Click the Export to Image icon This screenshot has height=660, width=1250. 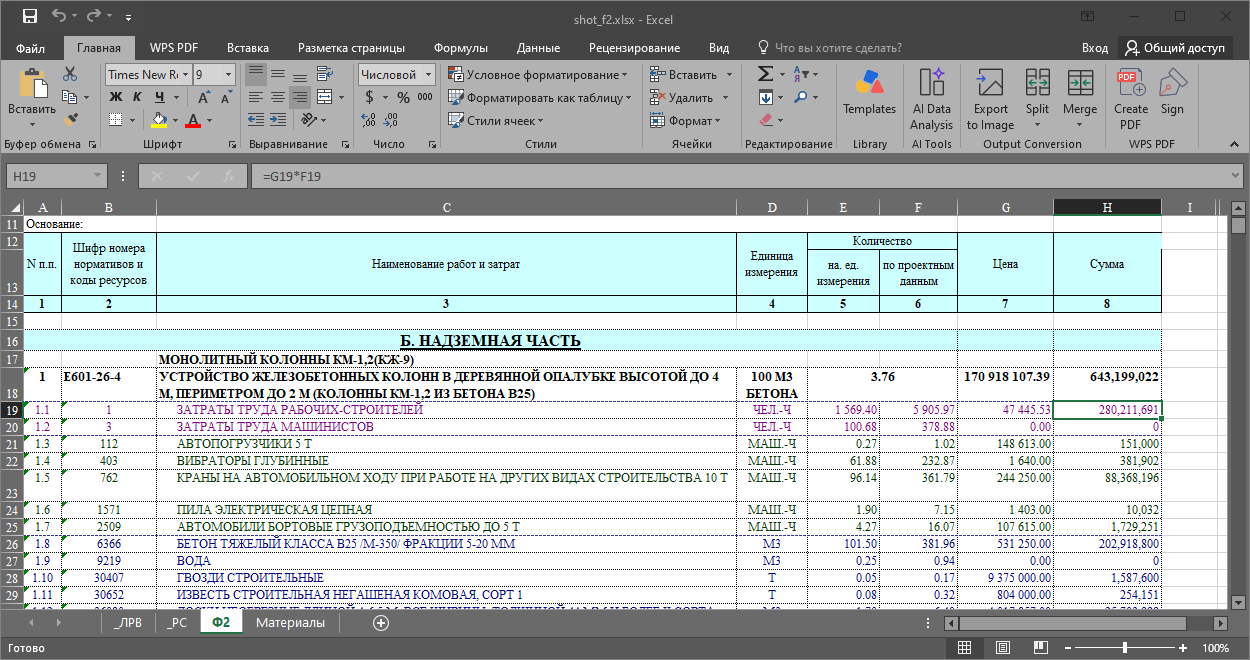pos(990,81)
